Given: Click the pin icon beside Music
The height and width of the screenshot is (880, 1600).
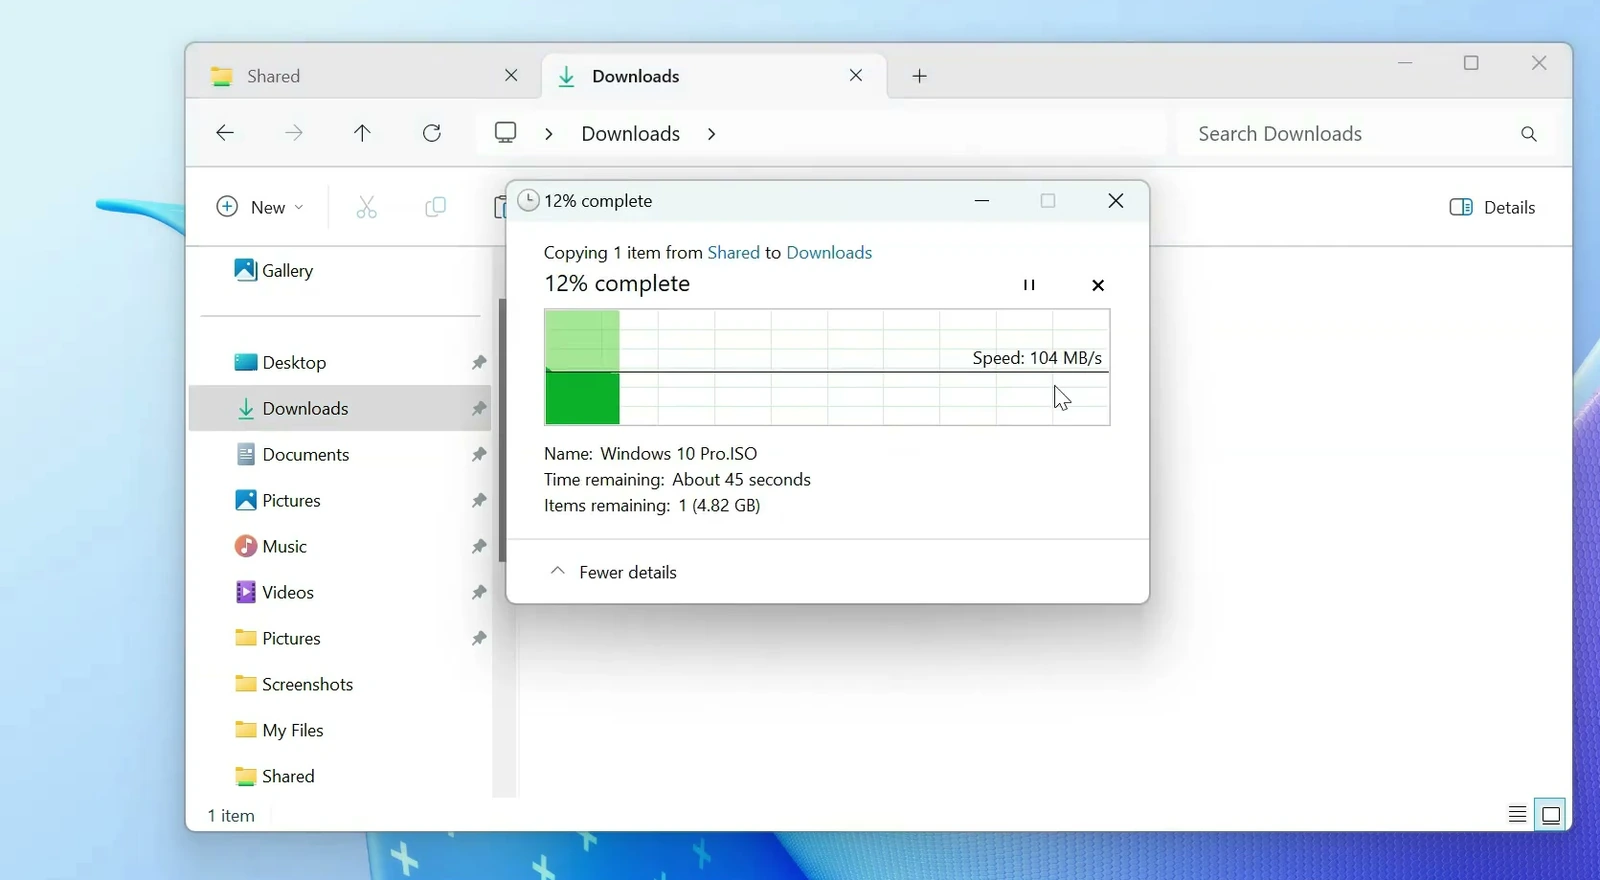Looking at the screenshot, I should [479, 546].
